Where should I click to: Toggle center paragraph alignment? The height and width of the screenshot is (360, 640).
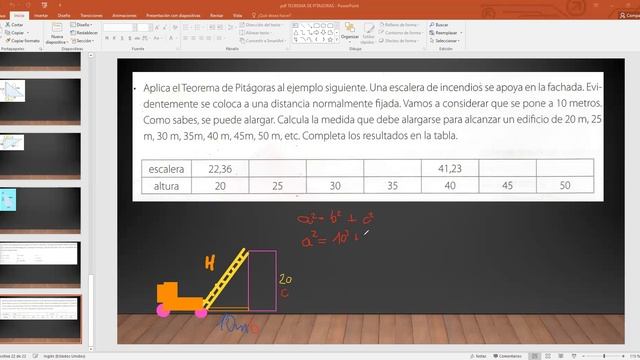point(193,38)
